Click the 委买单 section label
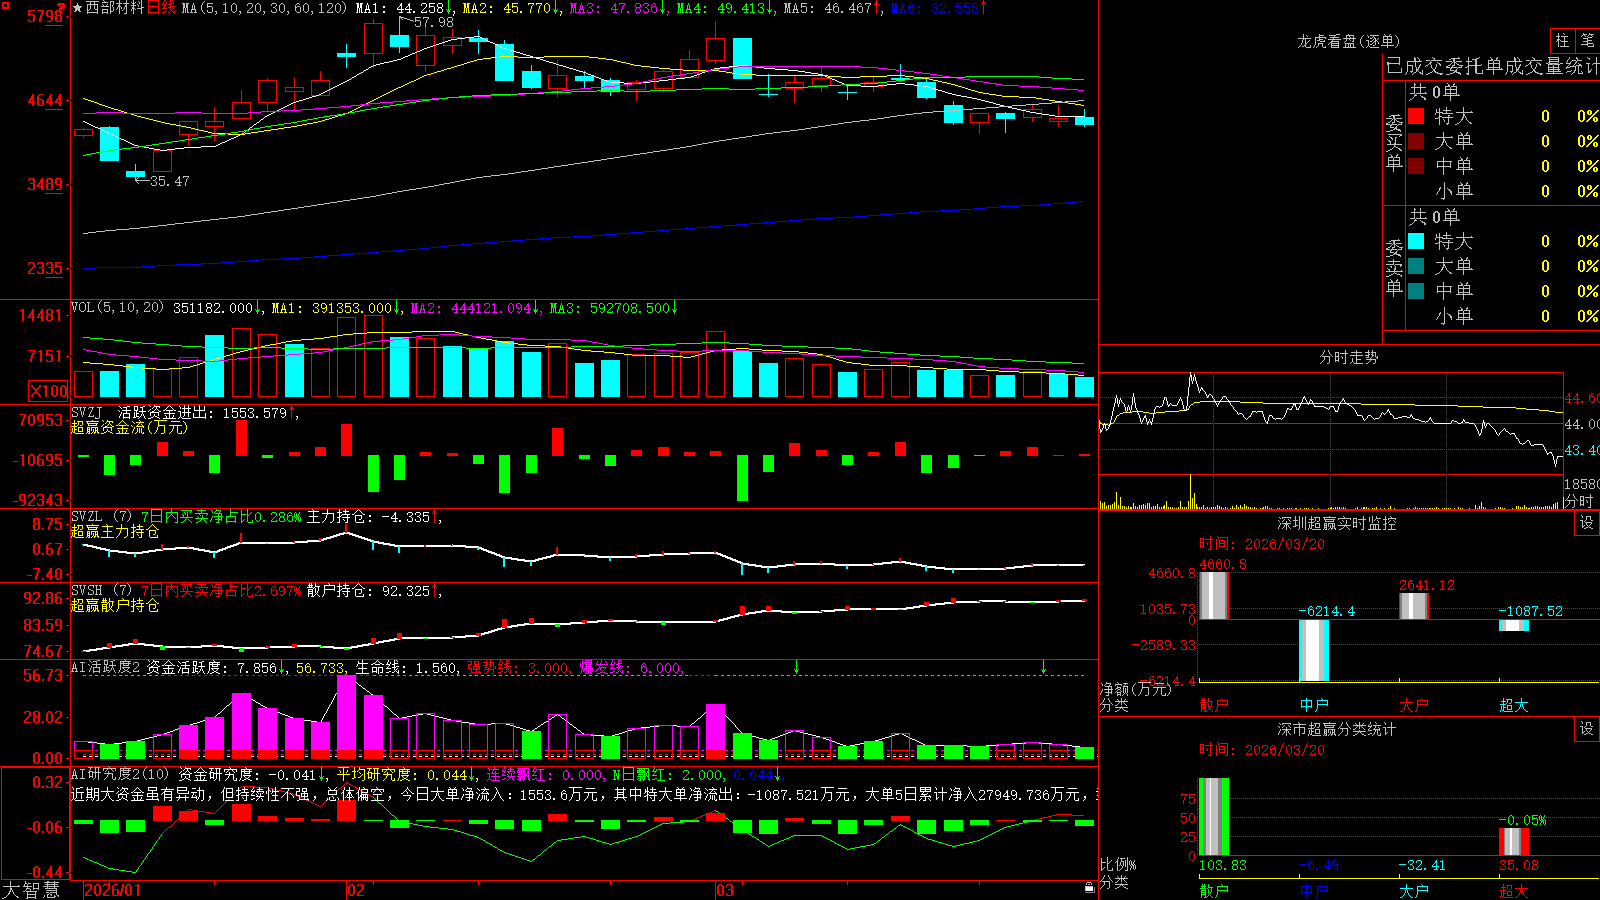The height and width of the screenshot is (900, 1600). [1394, 142]
